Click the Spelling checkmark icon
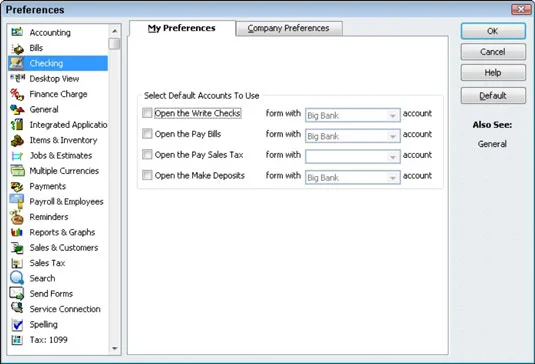The image size is (535, 364). click(x=17, y=324)
